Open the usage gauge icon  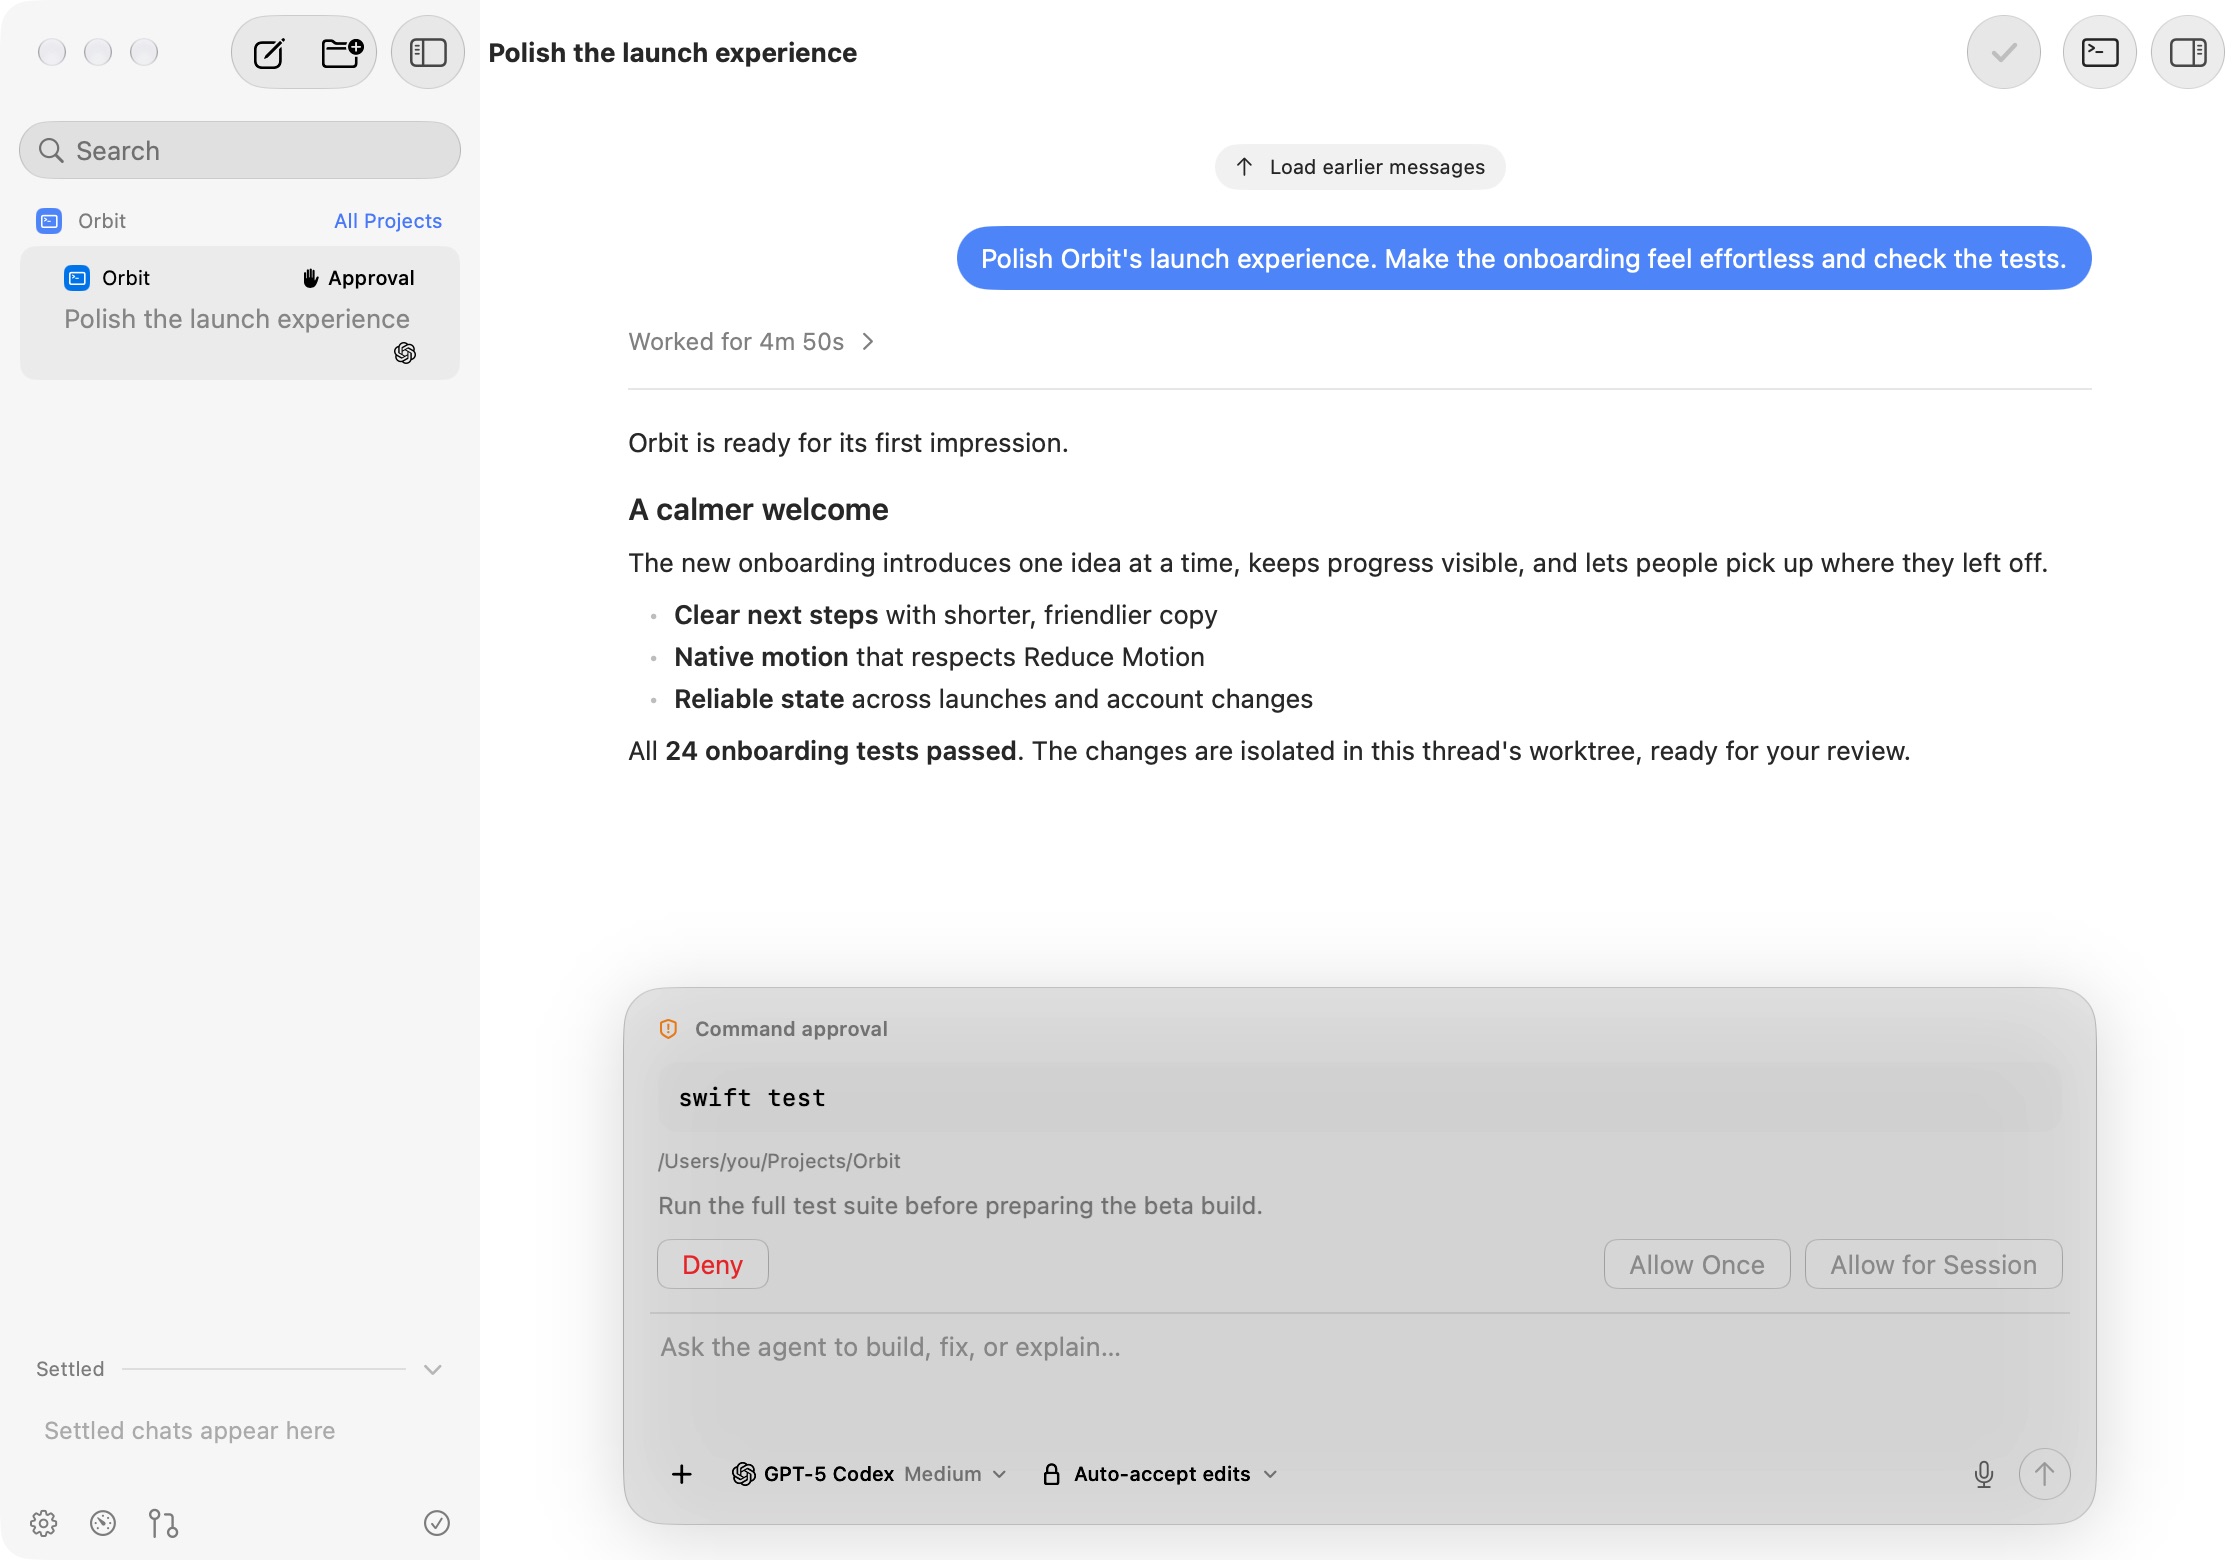coord(103,1523)
